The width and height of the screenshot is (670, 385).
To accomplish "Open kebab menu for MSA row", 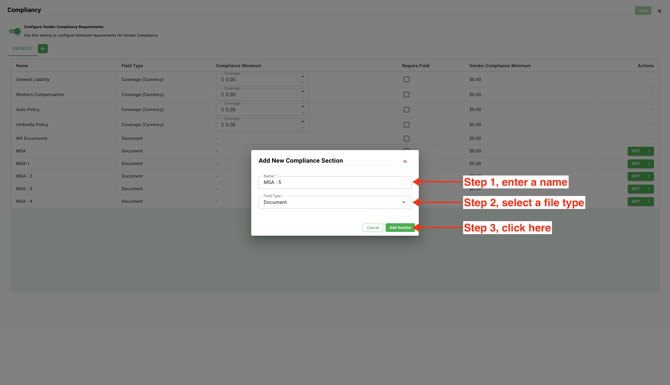I will click(x=649, y=151).
